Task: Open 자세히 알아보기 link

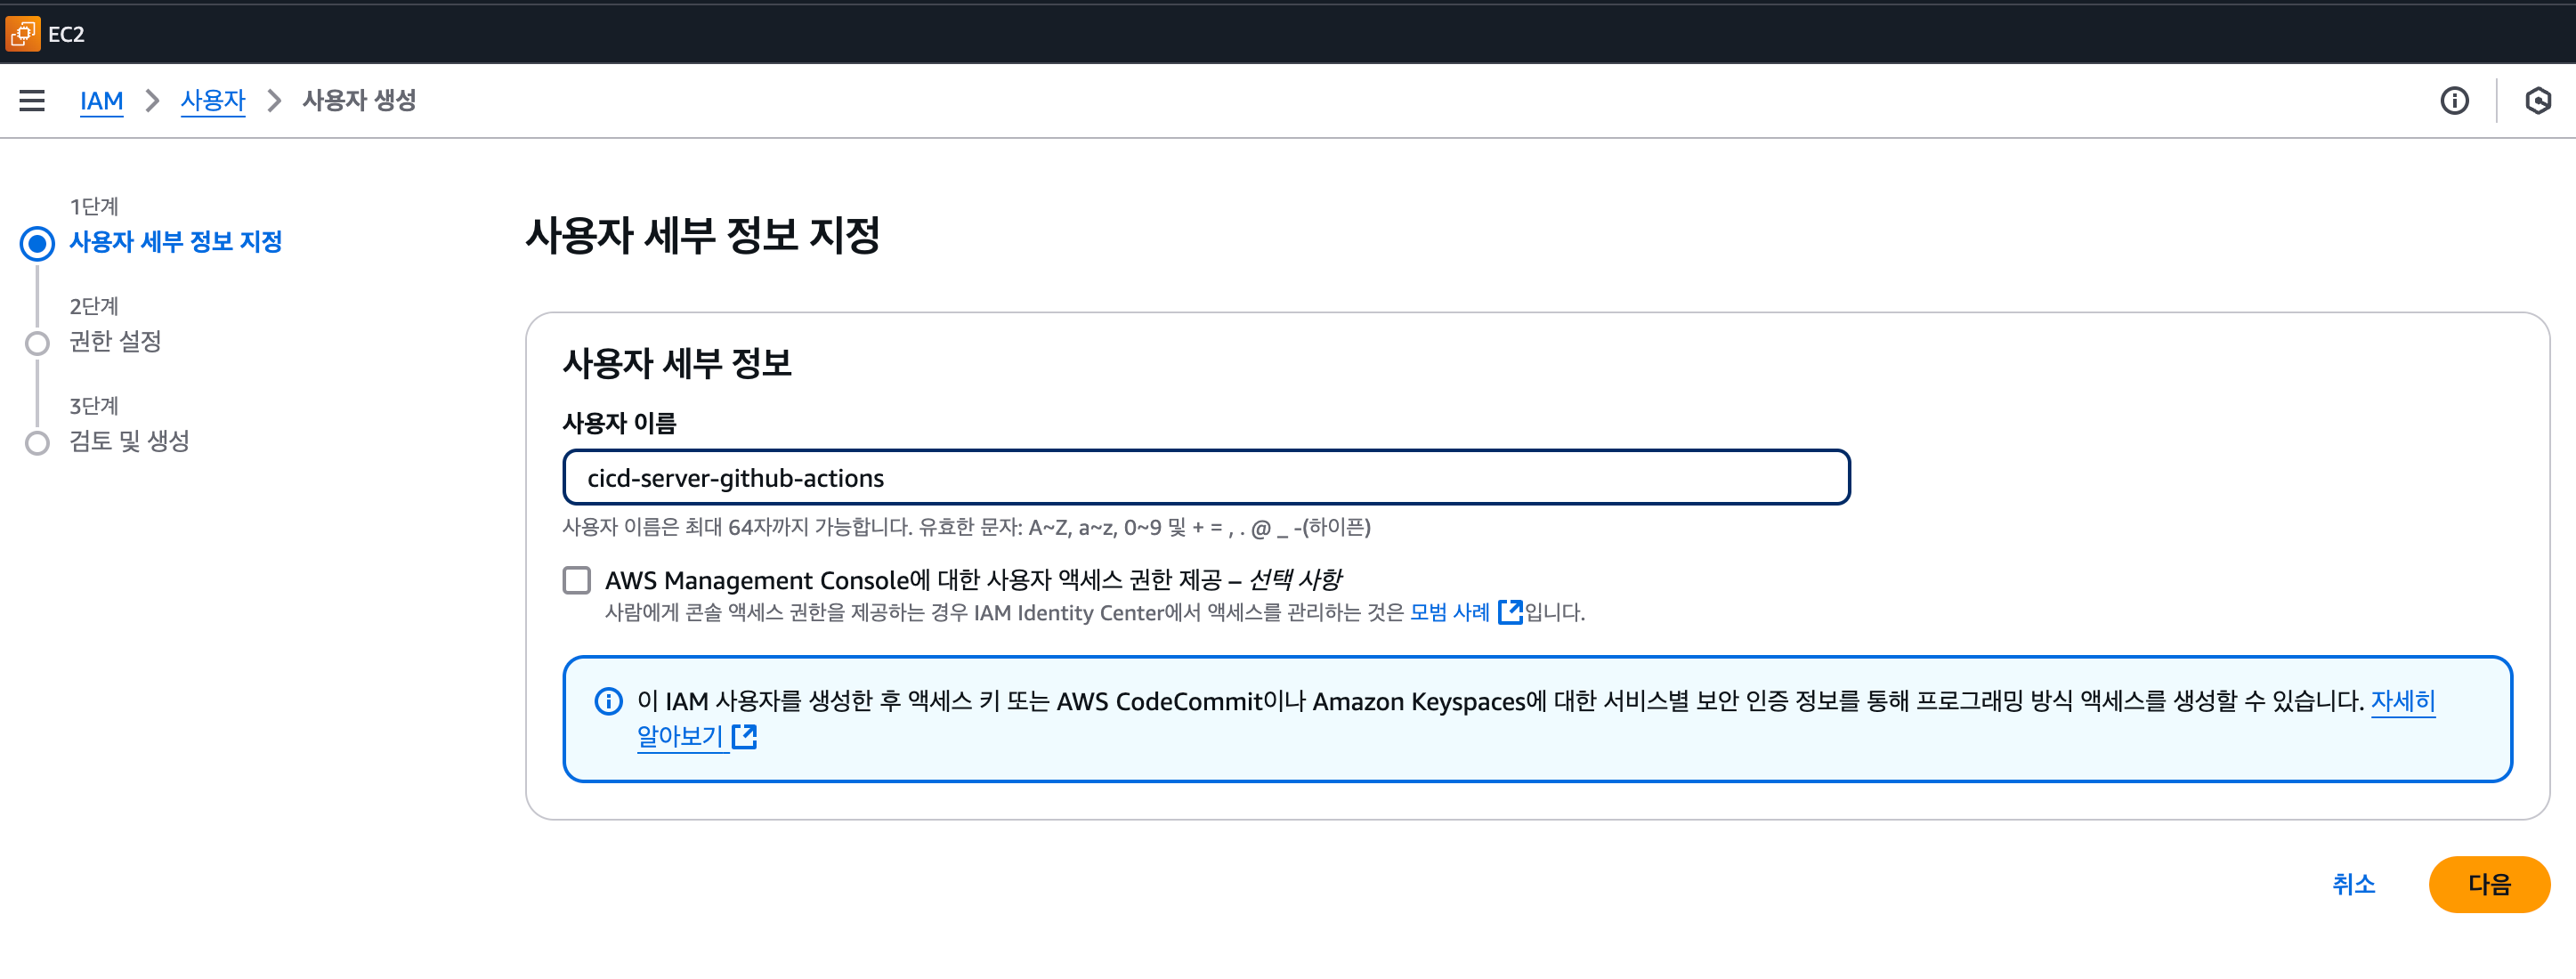Action: click(2402, 701)
